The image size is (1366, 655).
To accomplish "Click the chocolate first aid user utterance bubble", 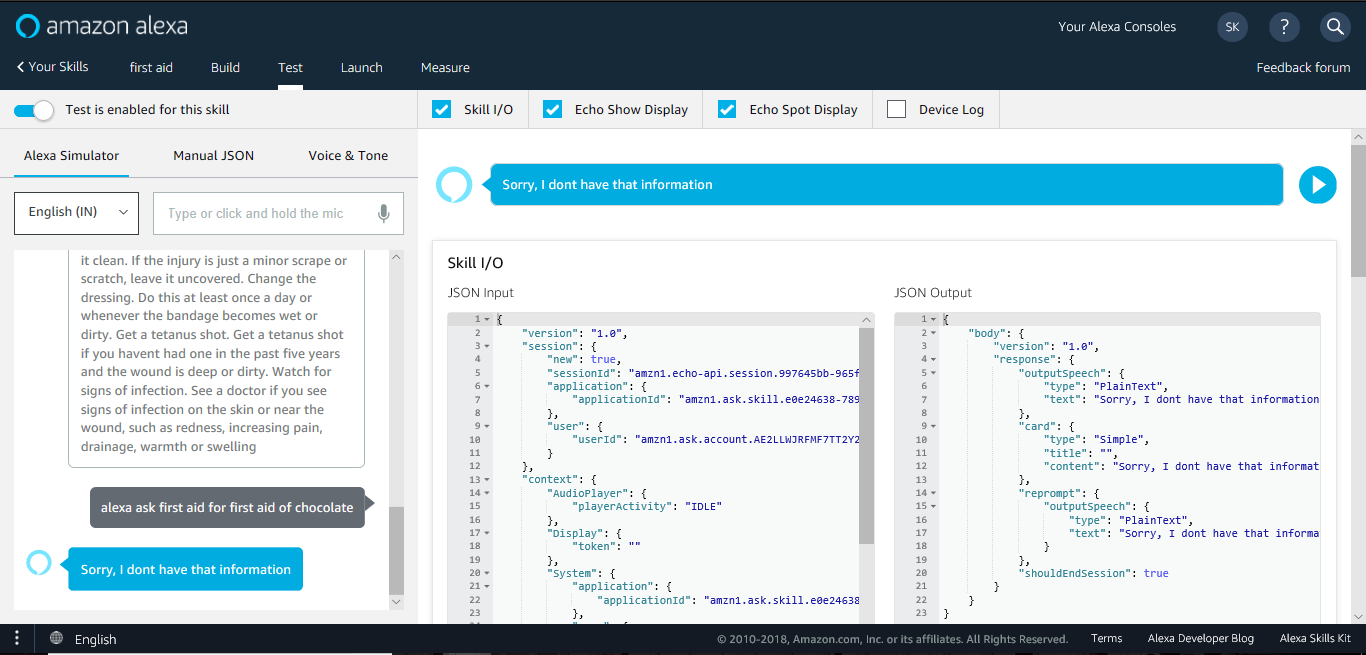I will tap(227, 507).
